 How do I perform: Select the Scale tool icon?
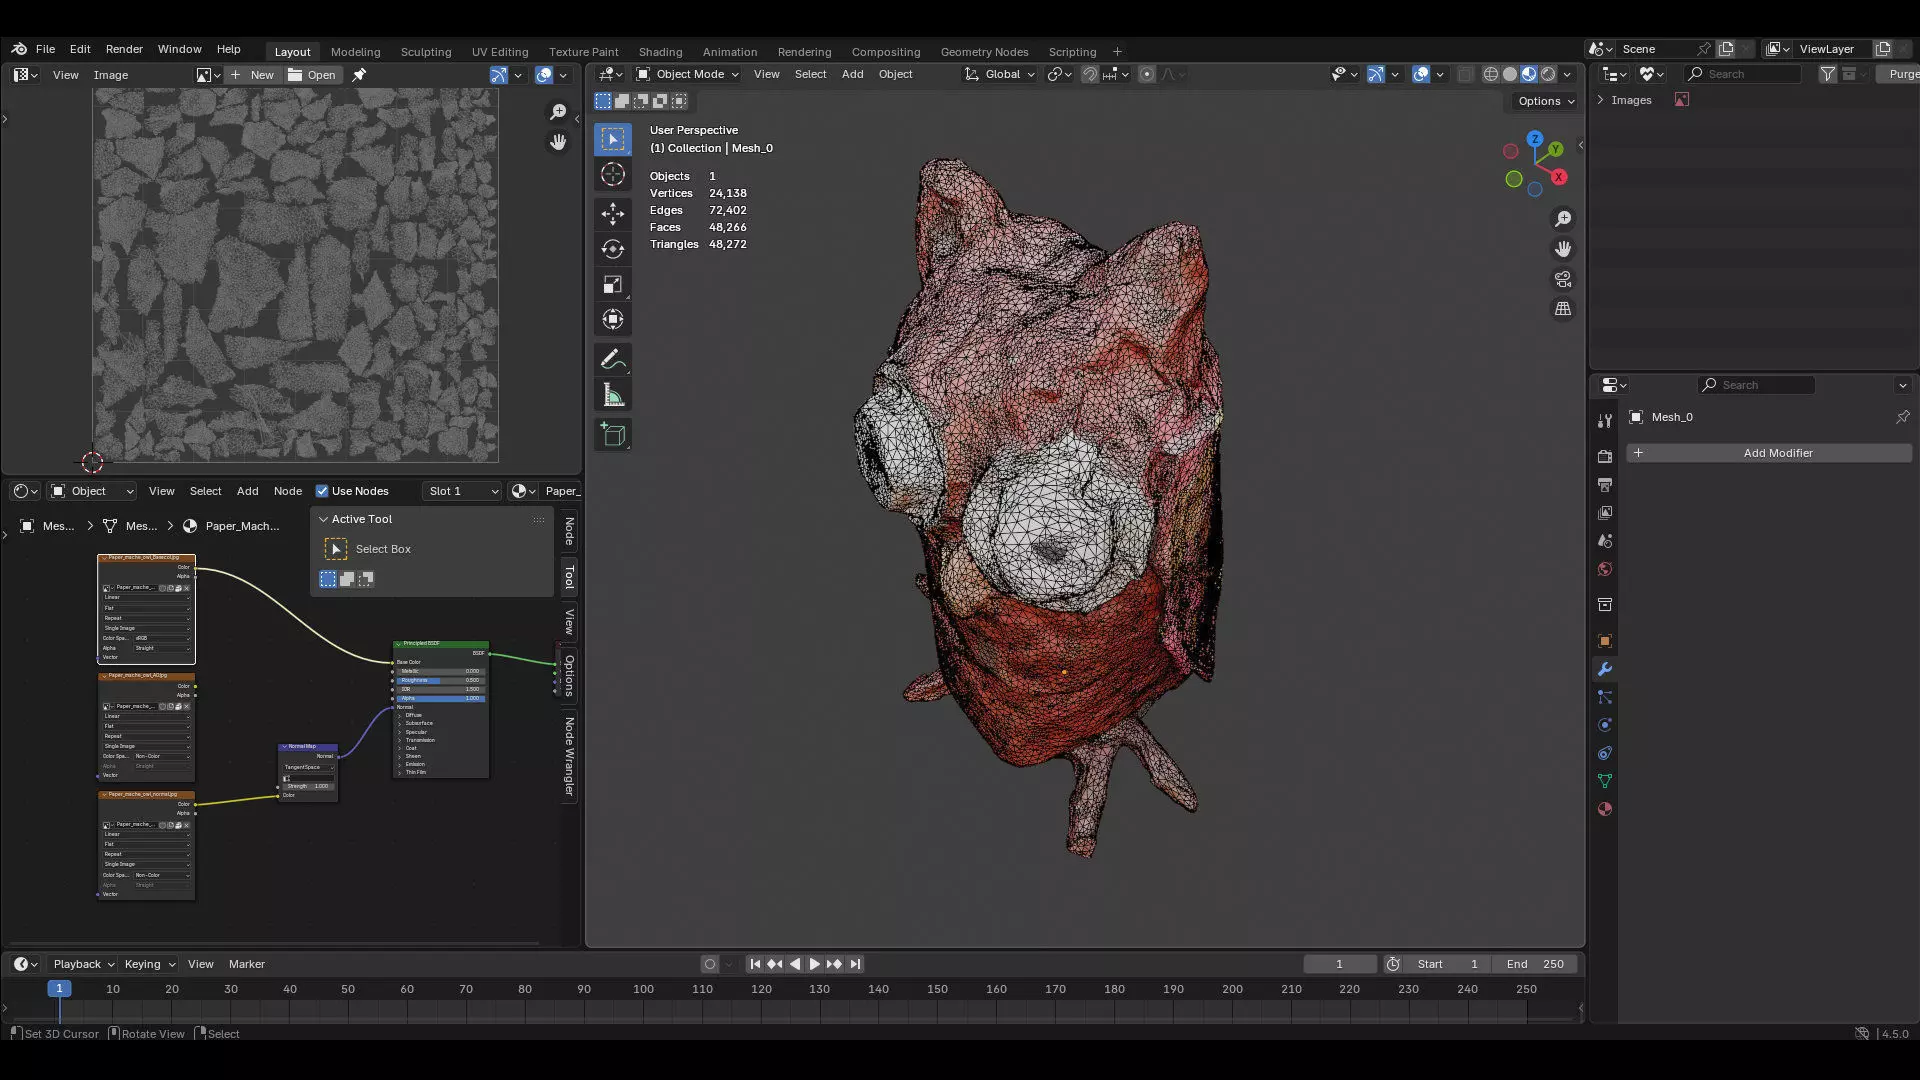click(613, 285)
